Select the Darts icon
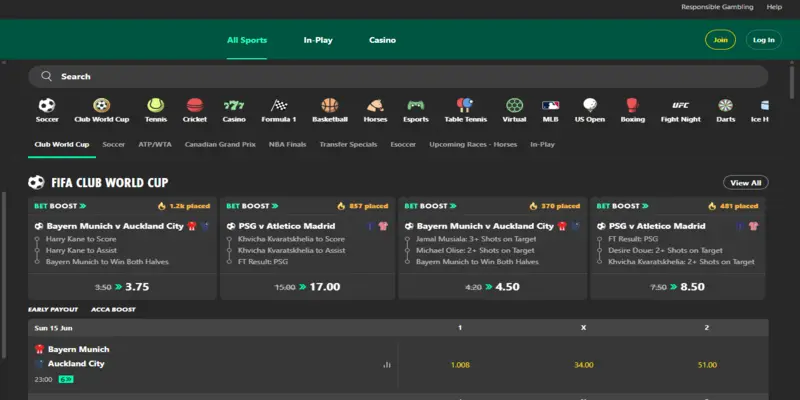800x400 pixels. pos(726,106)
